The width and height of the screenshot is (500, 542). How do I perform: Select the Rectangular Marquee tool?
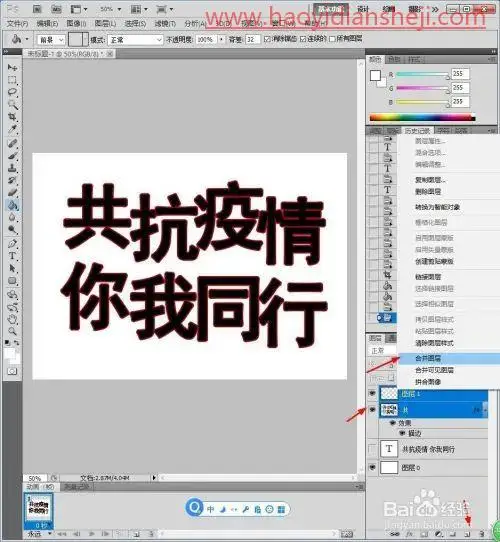coord(12,80)
